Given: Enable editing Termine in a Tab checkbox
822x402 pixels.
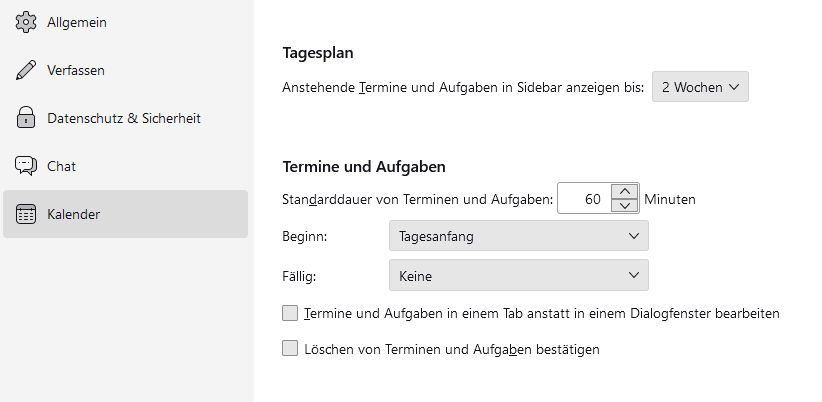Looking at the screenshot, I should 290,313.
